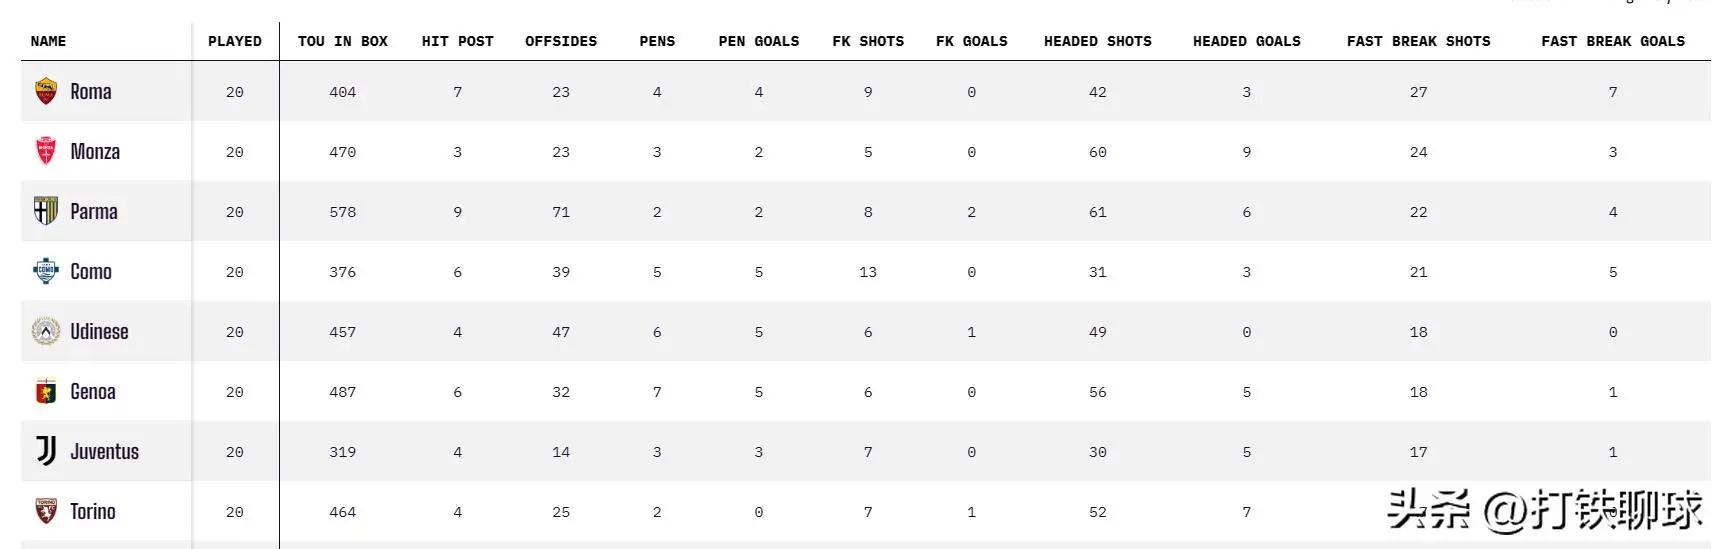Click the Juventus club logo icon
Image resolution: width=1721 pixels, height=549 pixels.
pos(46,452)
